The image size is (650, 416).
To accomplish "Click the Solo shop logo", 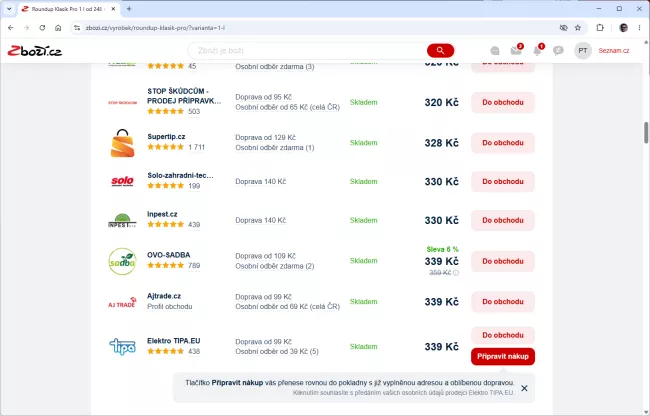I will 122,181.
